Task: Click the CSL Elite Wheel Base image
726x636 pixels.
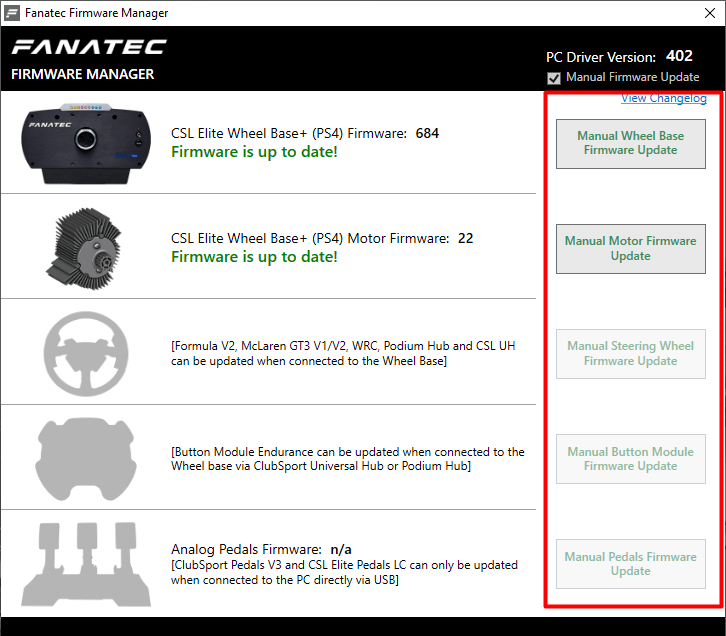Action: (x=86, y=143)
